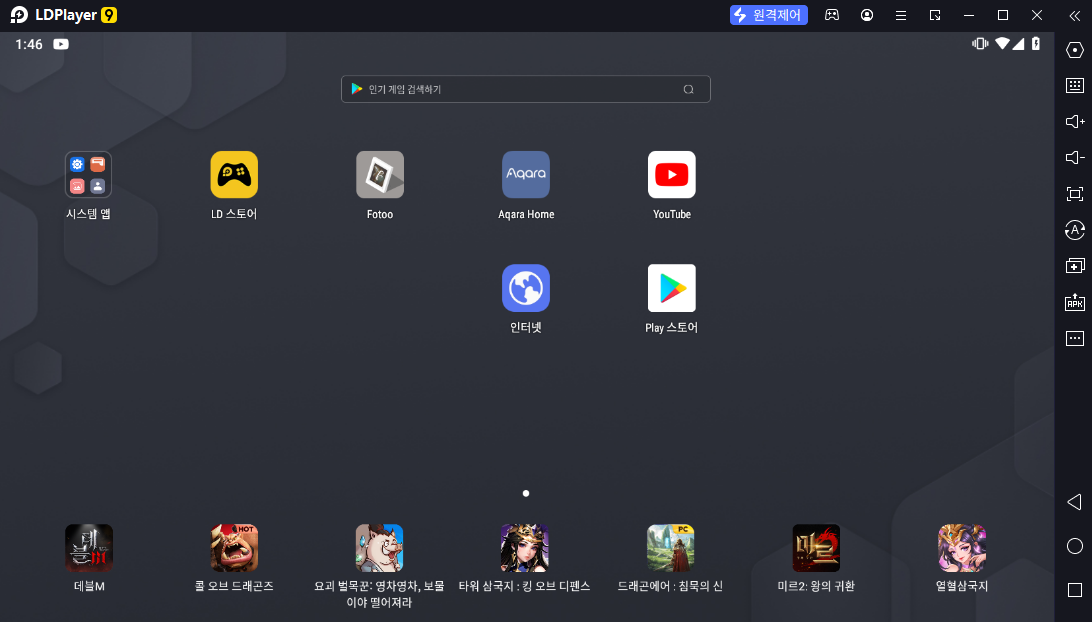1092x622 pixels.
Task: Open the 데블M game shortcut
Action: click(x=88, y=548)
